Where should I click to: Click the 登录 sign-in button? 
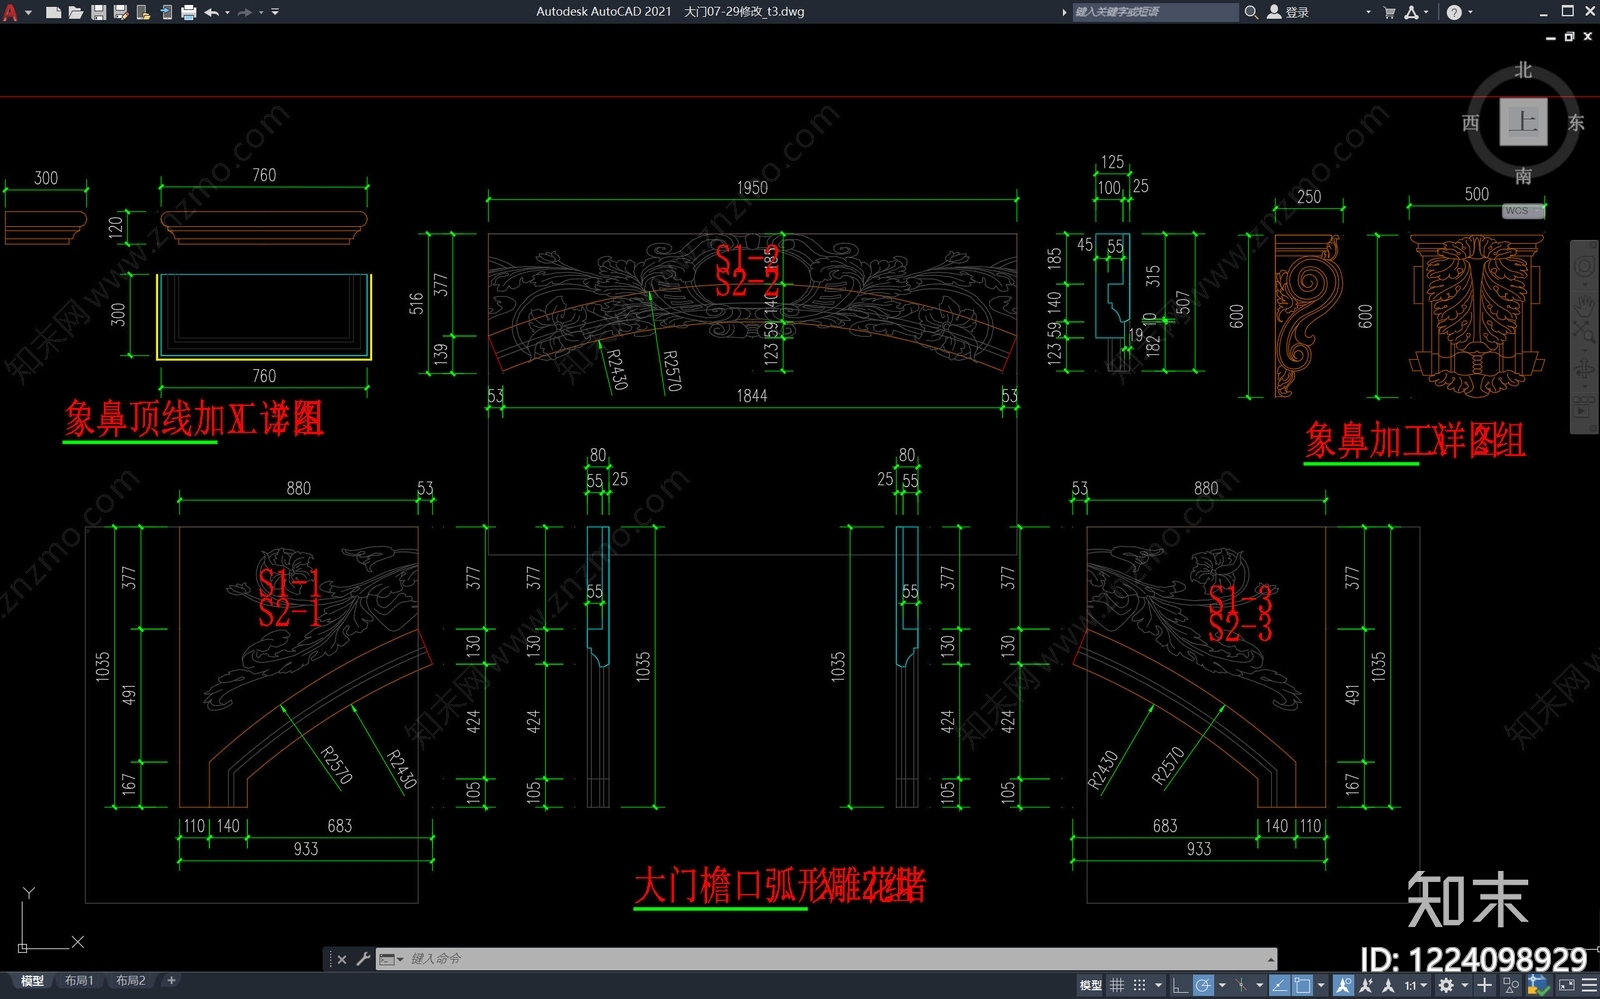pyautogui.click(x=1288, y=12)
